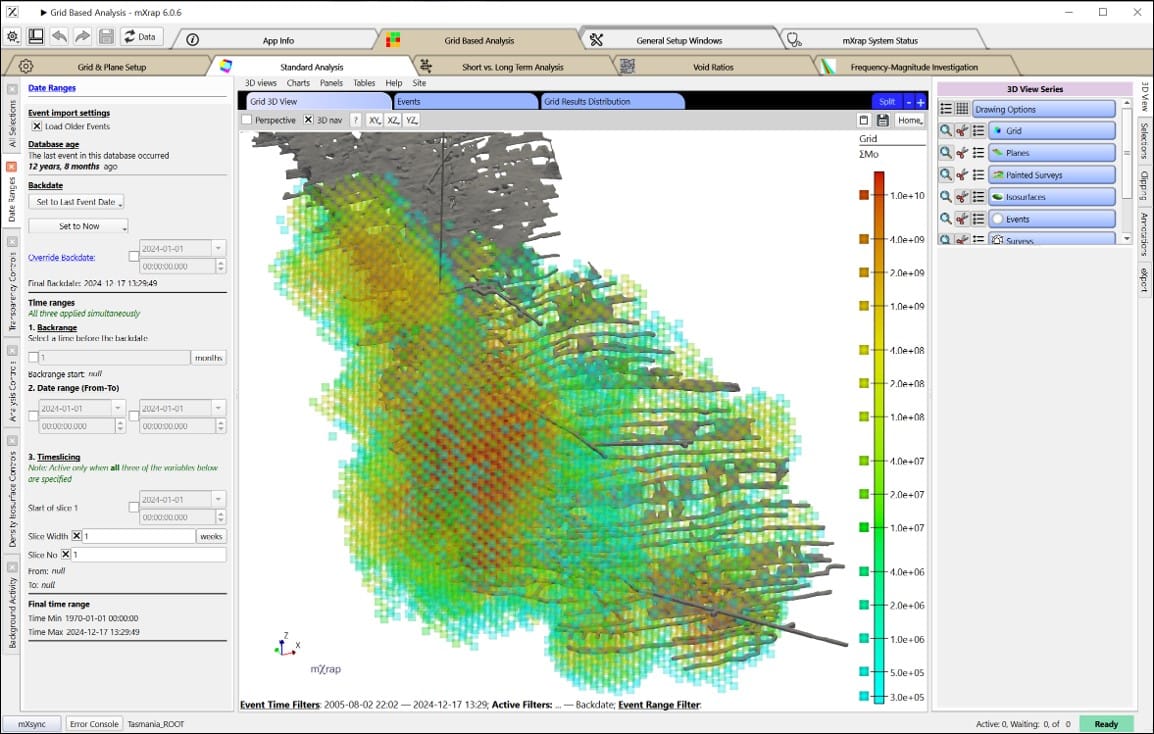Enable the Perspective checkbox

click(246, 120)
